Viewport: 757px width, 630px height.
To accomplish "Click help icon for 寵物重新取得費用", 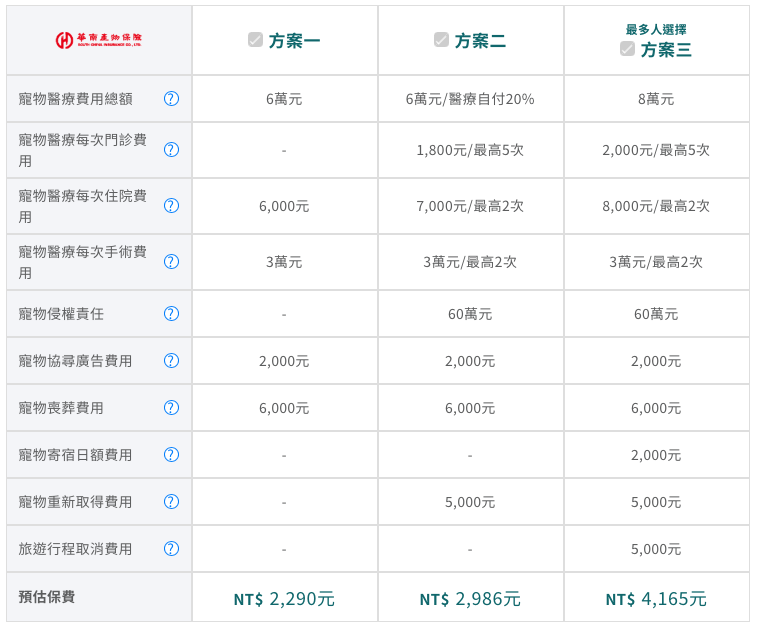I will 171,502.
